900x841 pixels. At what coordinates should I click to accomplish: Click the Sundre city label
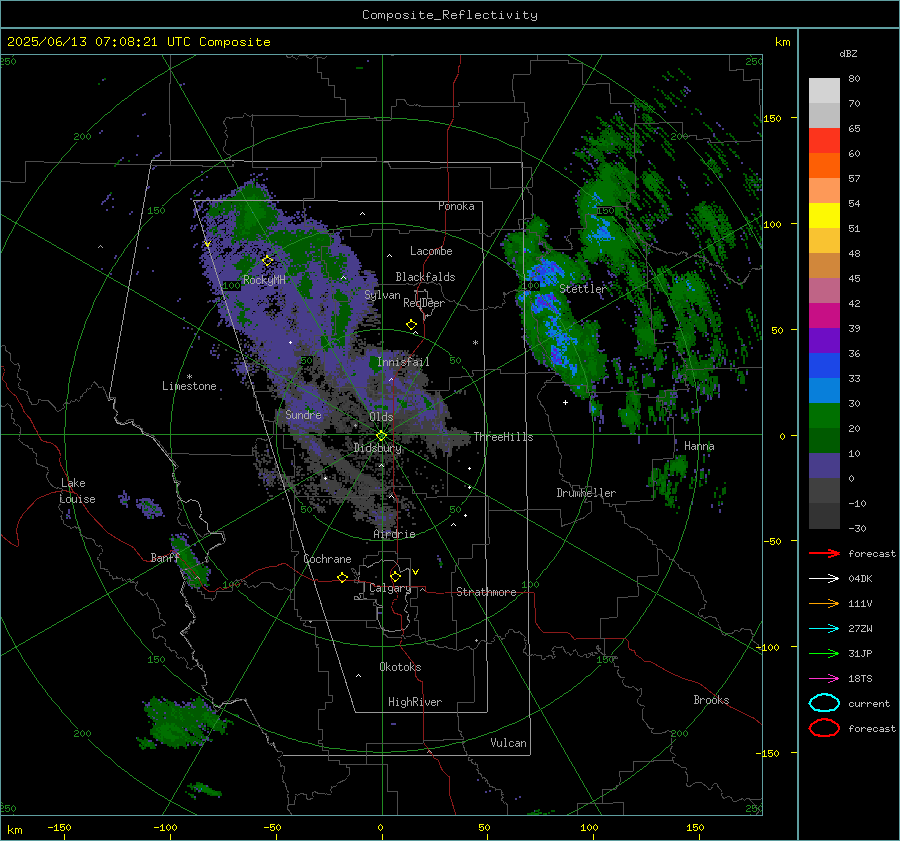click(x=304, y=414)
